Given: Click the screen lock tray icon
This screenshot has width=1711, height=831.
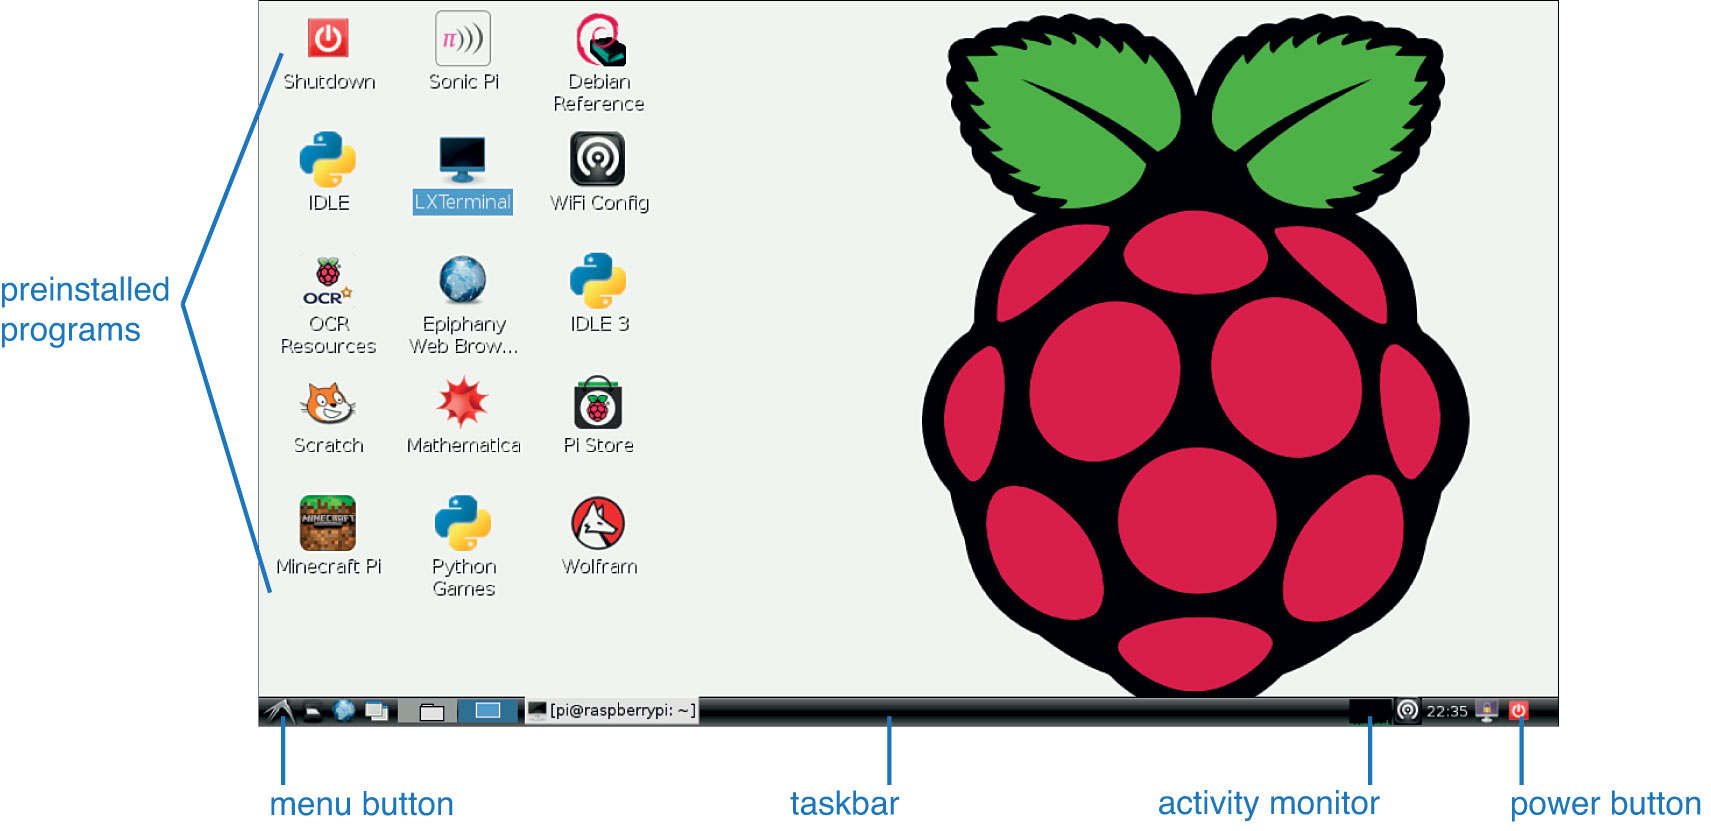Looking at the screenshot, I should [x=1487, y=711].
